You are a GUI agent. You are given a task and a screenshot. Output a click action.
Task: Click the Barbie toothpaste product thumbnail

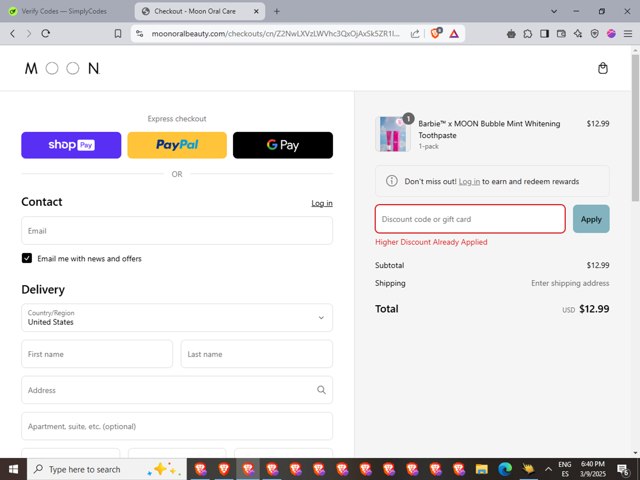click(x=393, y=134)
